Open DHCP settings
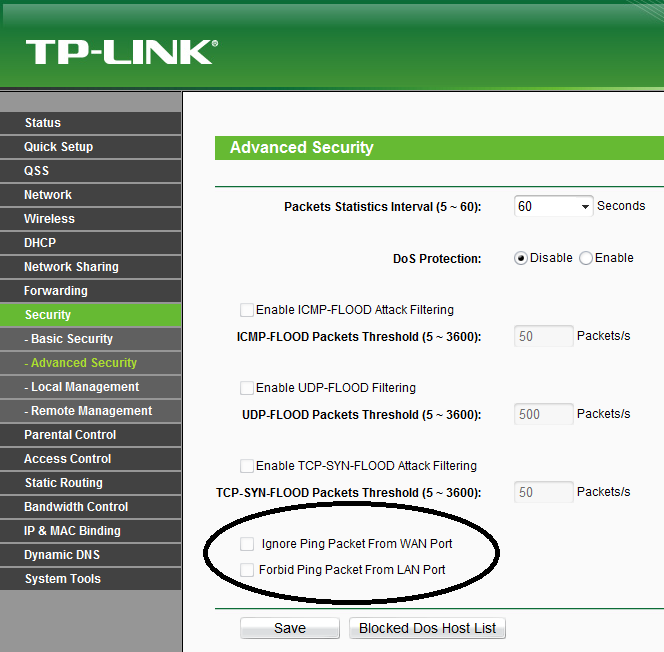This screenshot has height=652, width=664. [91, 243]
